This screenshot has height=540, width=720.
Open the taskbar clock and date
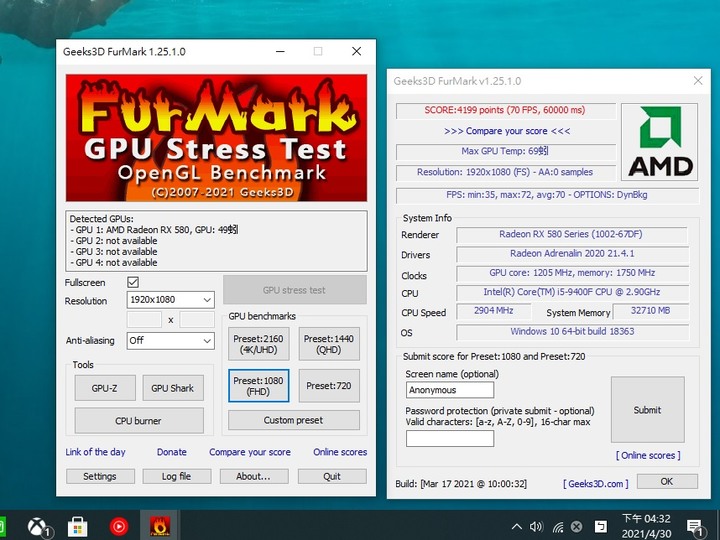(x=646, y=526)
